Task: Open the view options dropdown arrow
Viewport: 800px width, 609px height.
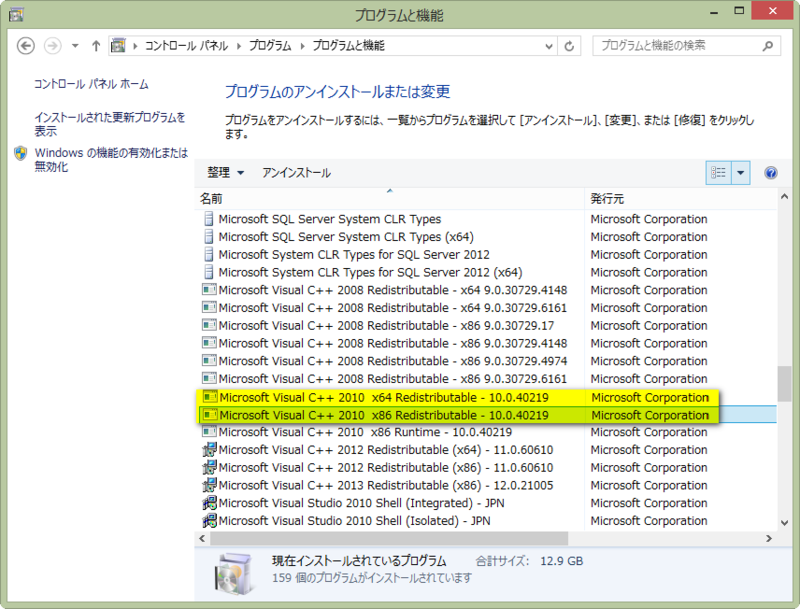Action: coord(740,173)
